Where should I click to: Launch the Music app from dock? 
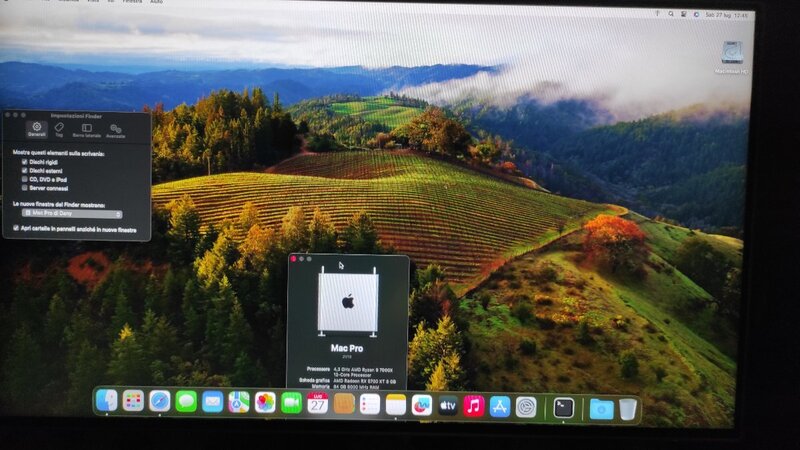click(474, 407)
